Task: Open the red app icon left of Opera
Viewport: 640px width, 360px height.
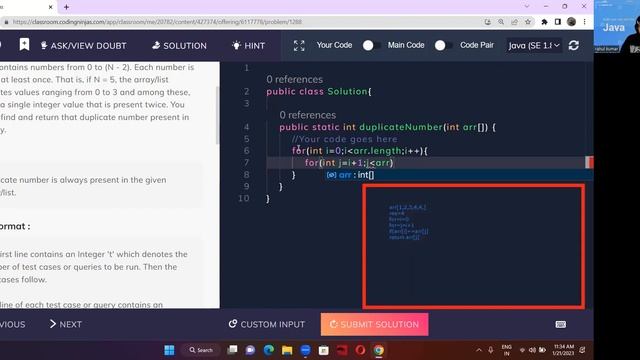Action: (342, 350)
